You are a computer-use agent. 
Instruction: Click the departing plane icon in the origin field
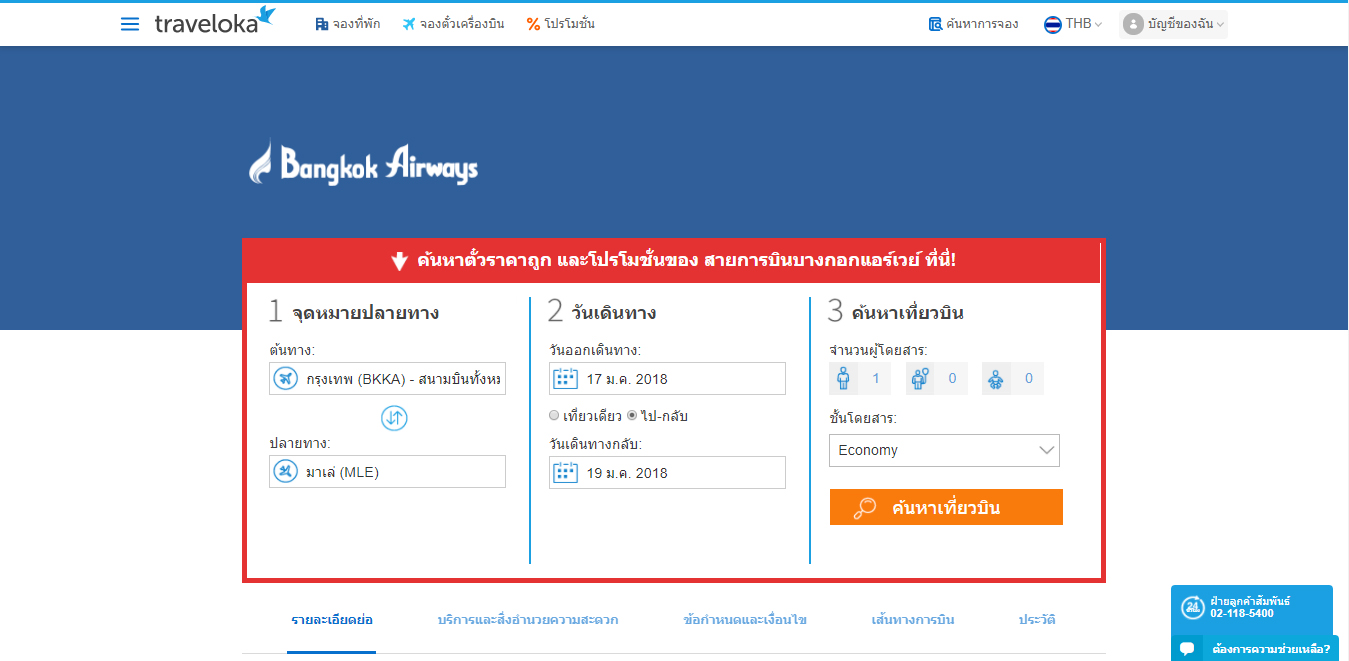tap(286, 379)
